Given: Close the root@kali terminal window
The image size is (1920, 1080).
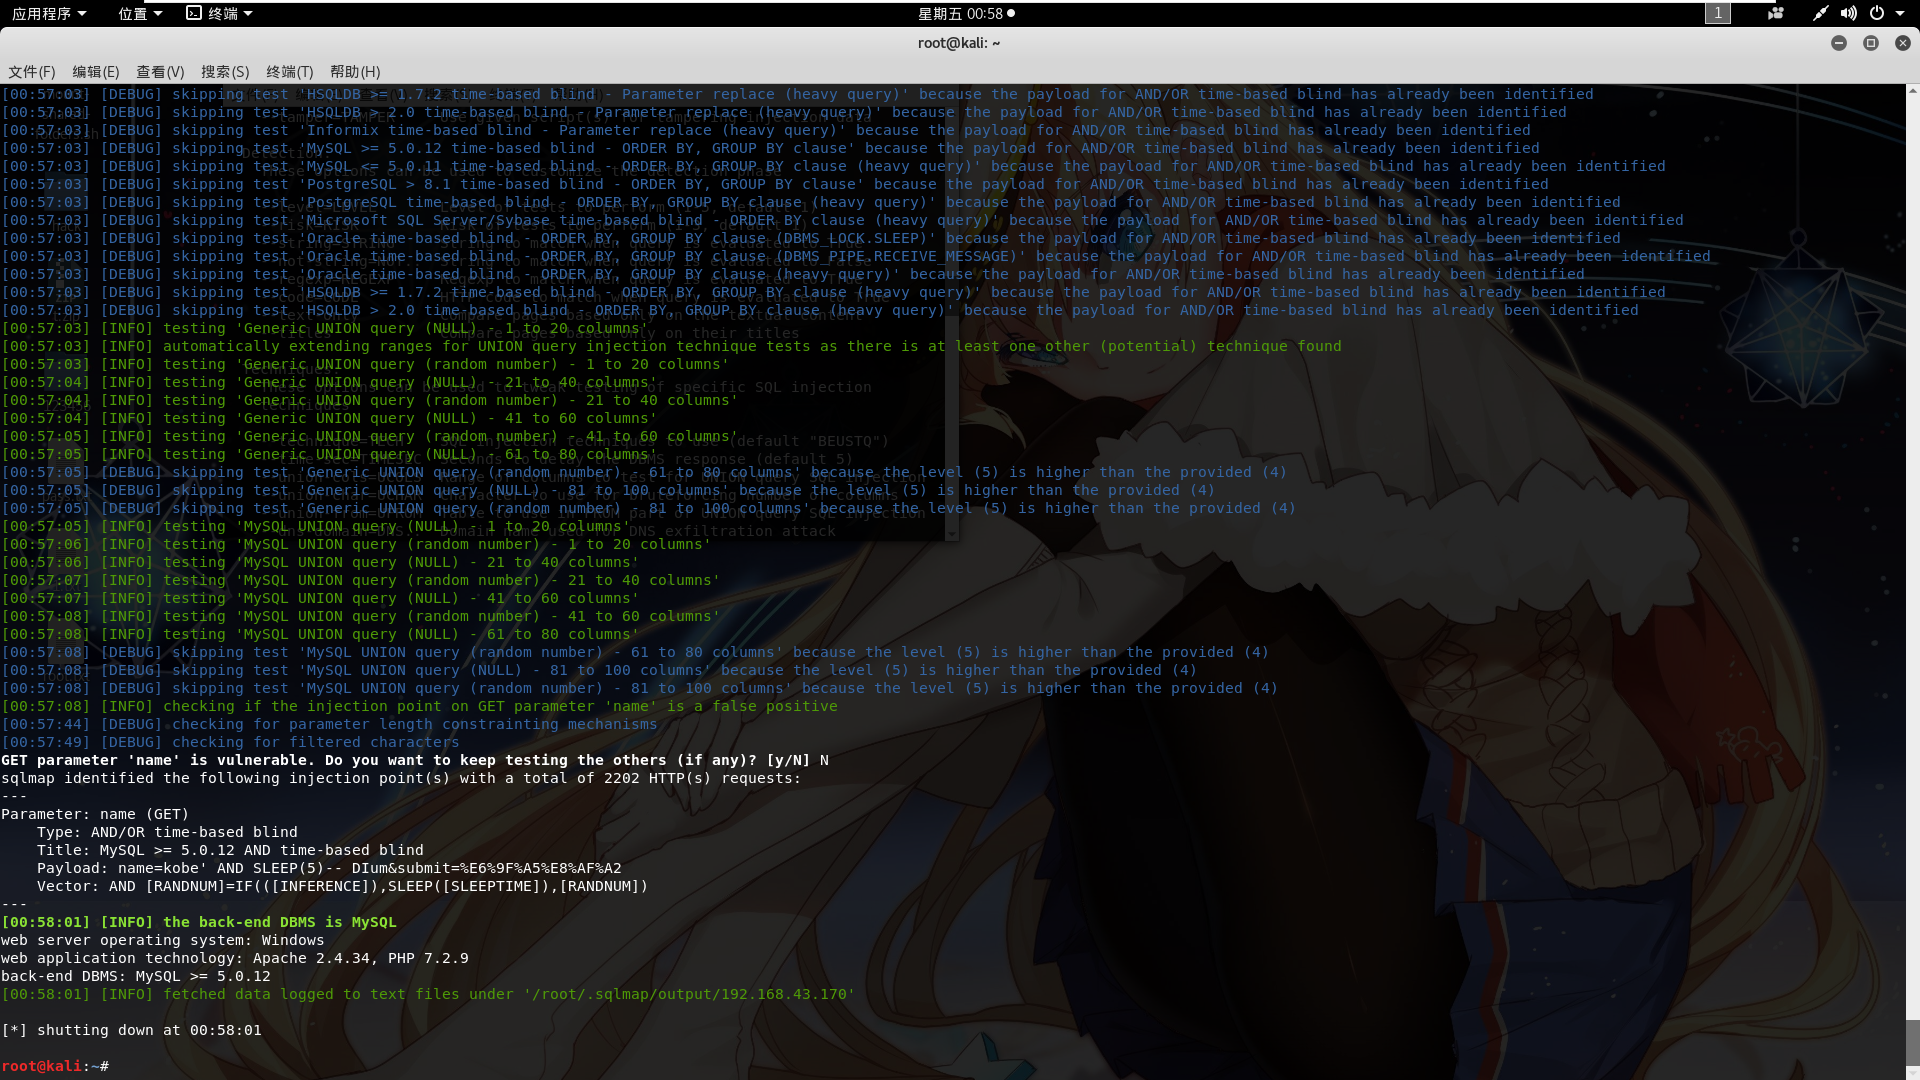Looking at the screenshot, I should tap(1902, 43).
